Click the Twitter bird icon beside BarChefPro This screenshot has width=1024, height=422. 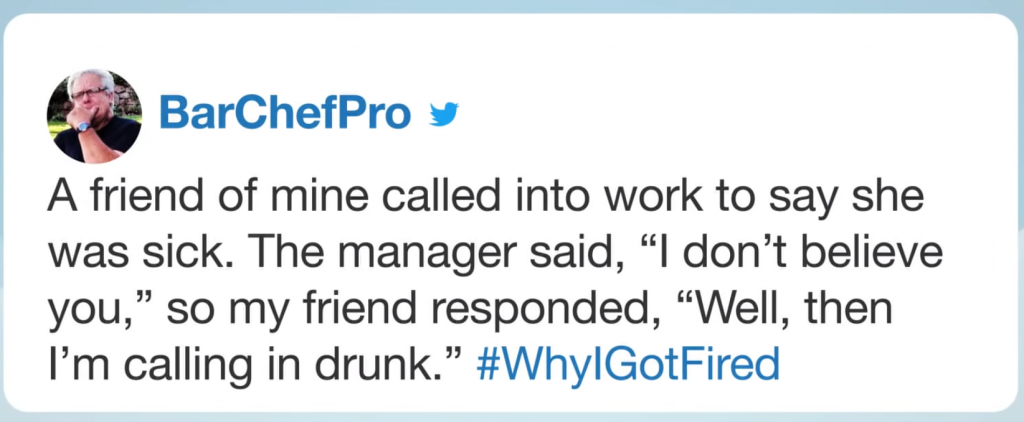[441, 117]
